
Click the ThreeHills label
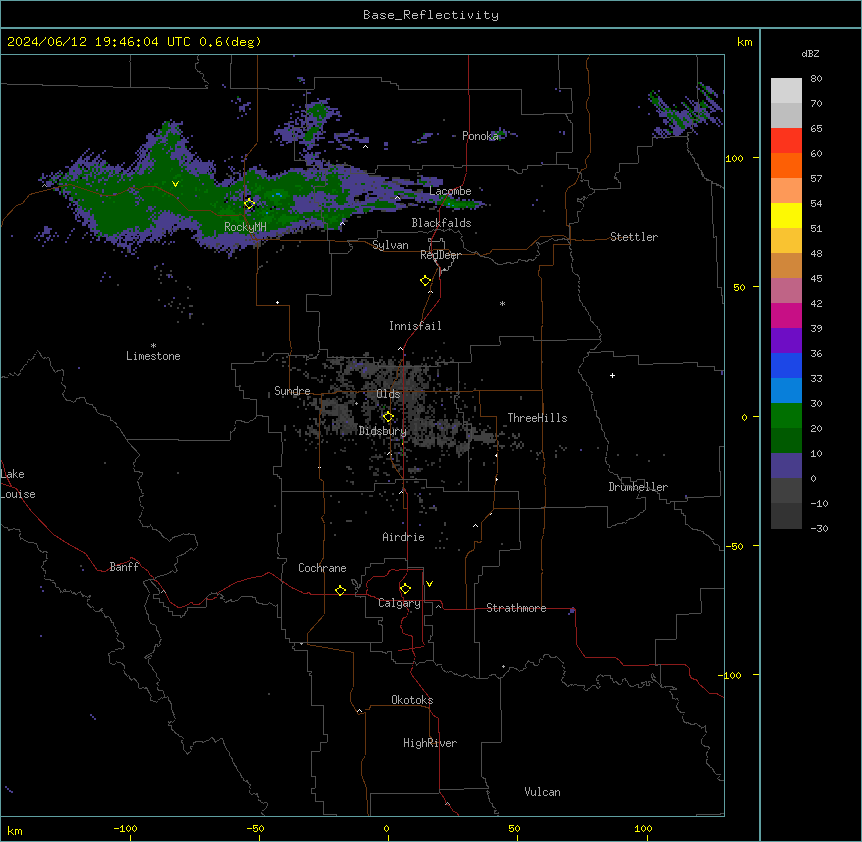[x=537, y=418]
